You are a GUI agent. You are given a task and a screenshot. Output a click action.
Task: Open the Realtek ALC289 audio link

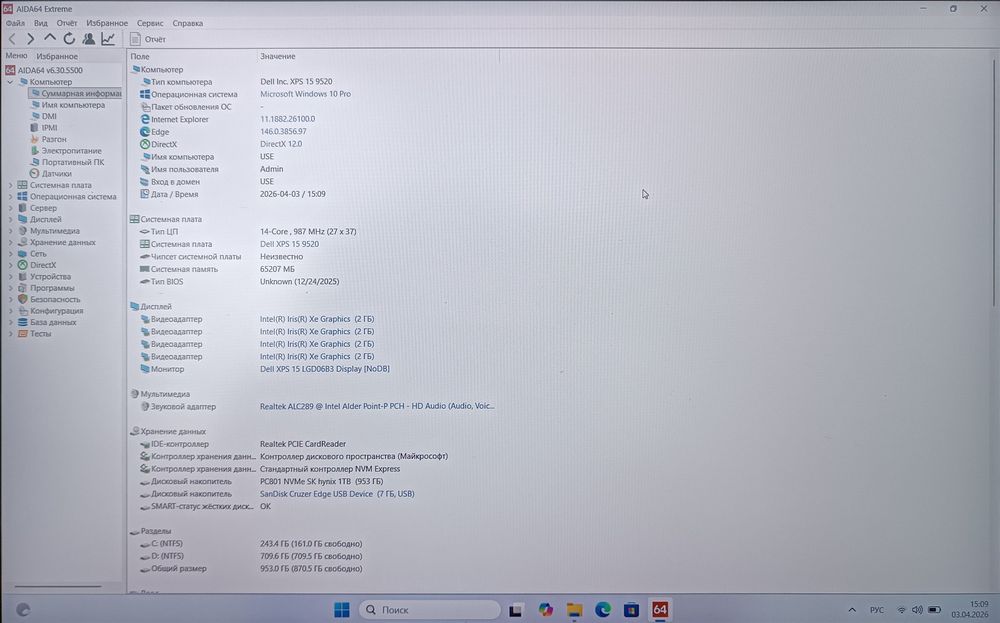[377, 406]
